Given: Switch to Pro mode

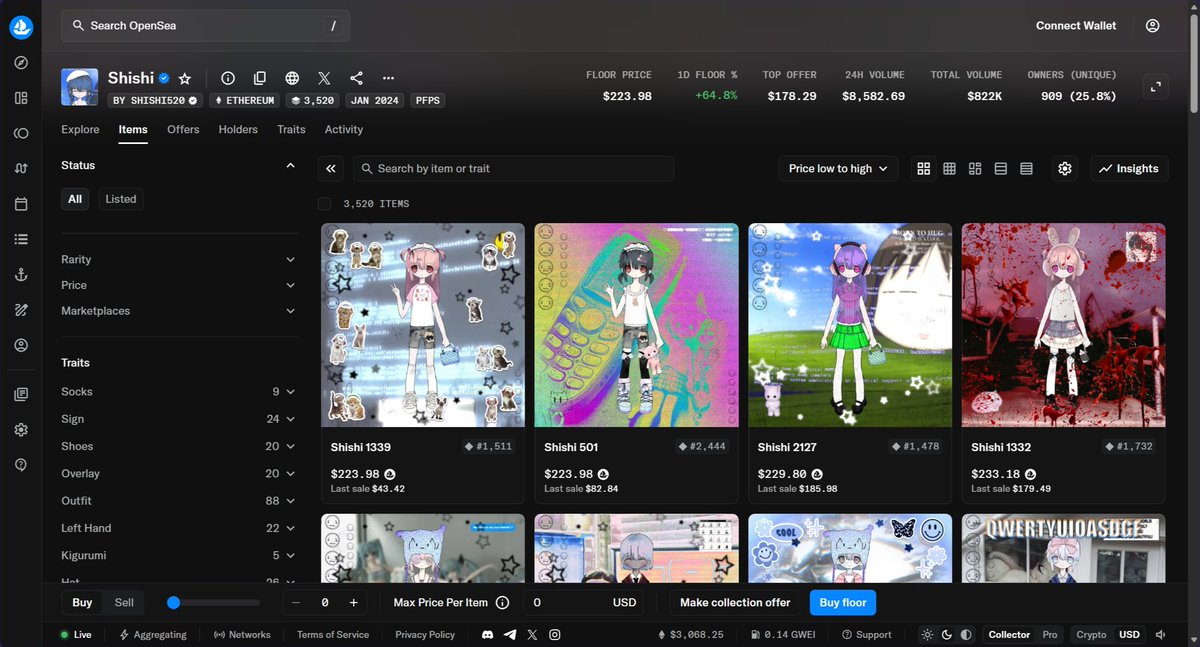Looking at the screenshot, I should coord(1050,635).
